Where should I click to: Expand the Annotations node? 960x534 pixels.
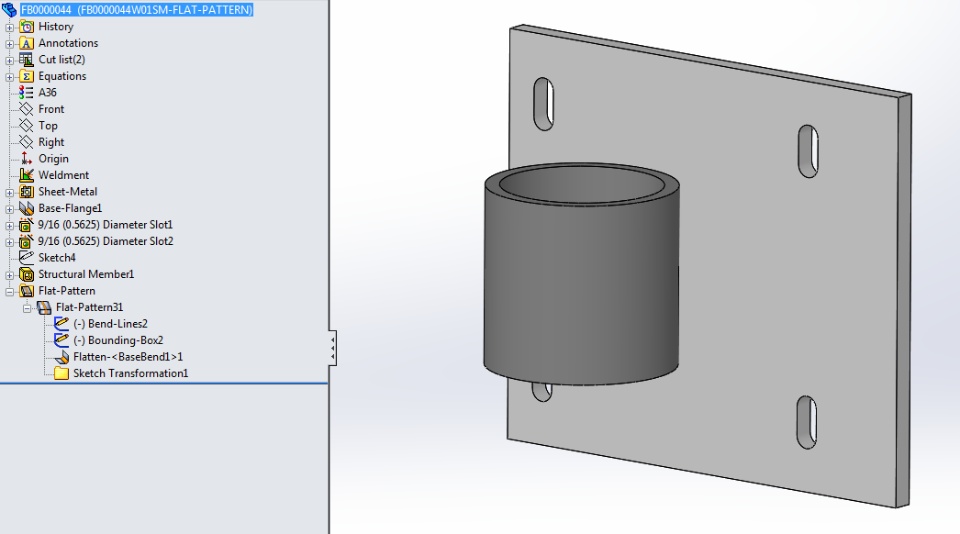click(x=9, y=44)
